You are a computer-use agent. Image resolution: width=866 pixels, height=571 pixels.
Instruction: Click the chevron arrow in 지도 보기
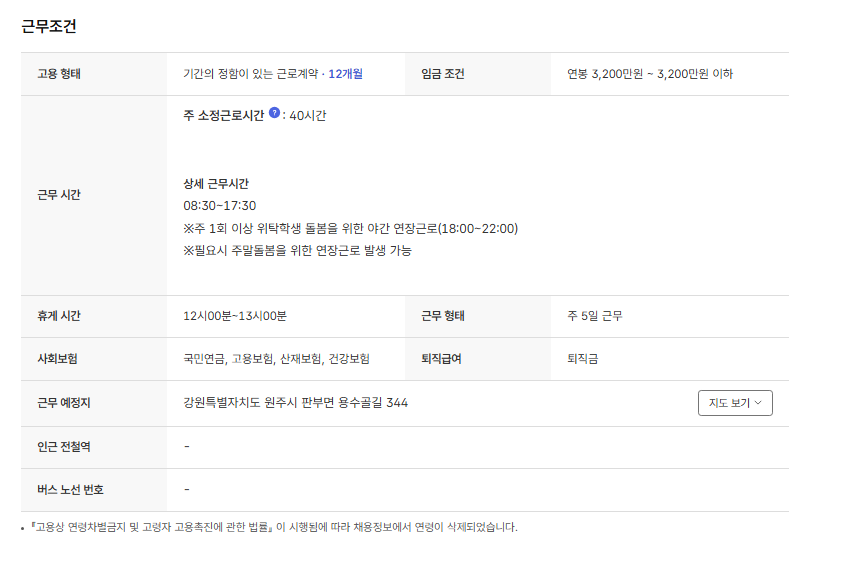(x=758, y=403)
